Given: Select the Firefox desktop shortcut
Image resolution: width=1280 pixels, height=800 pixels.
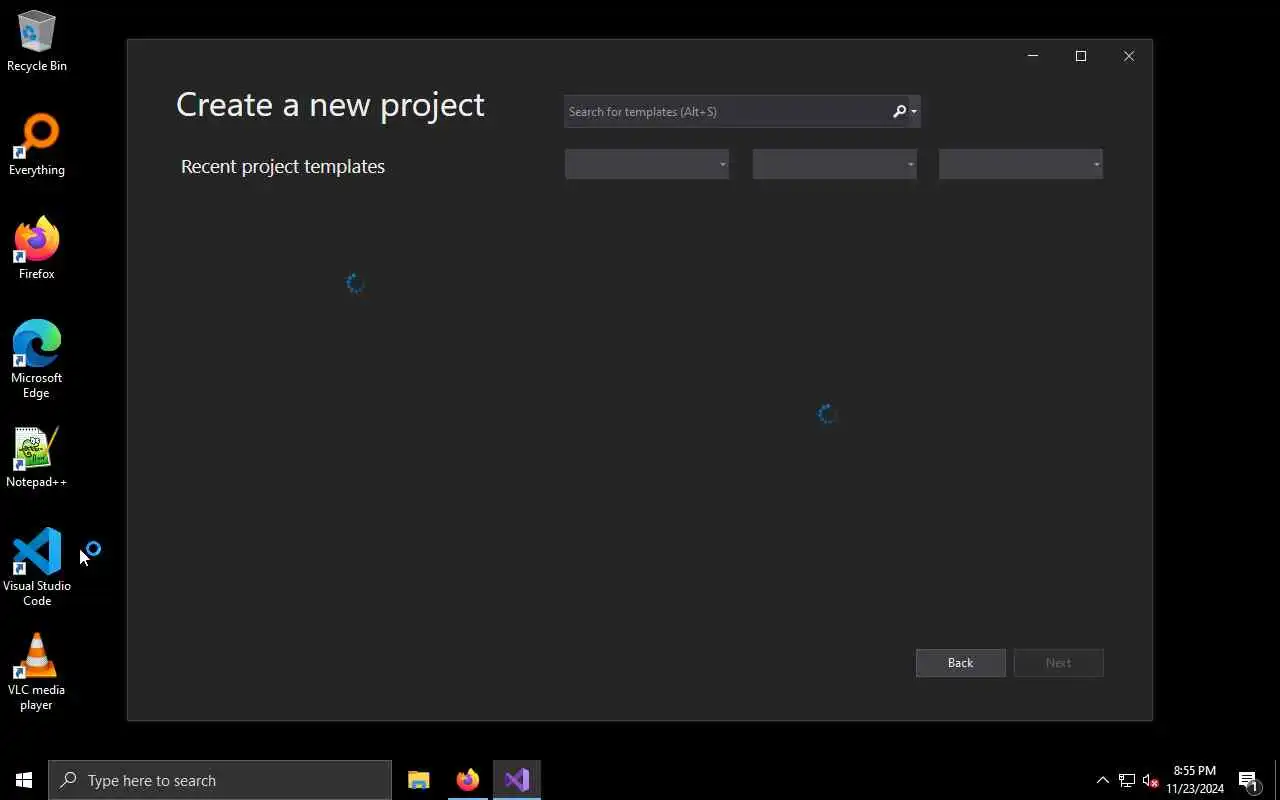Looking at the screenshot, I should 37,249.
